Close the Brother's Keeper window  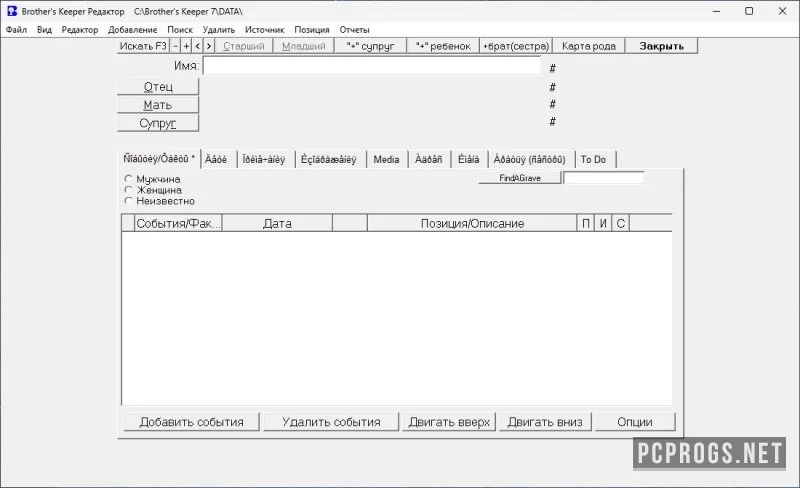coord(782,11)
